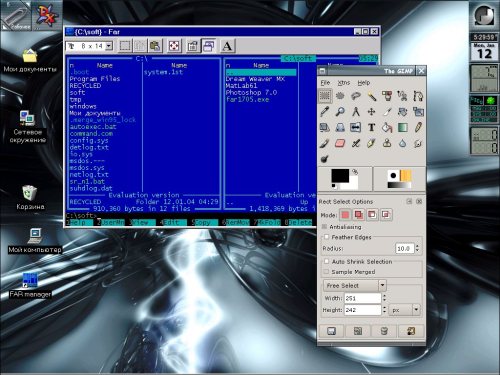This screenshot has width=500, height=375.
Task: Enable the Feather Edges checkbox
Action: [x=327, y=237]
